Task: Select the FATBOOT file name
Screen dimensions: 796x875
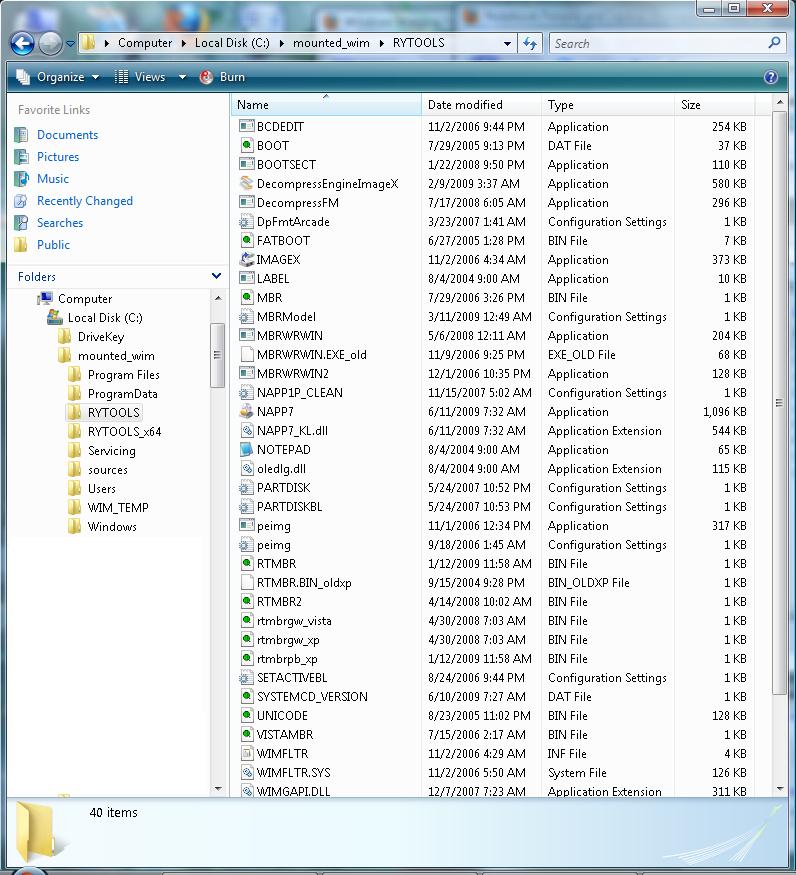Action: (283, 240)
